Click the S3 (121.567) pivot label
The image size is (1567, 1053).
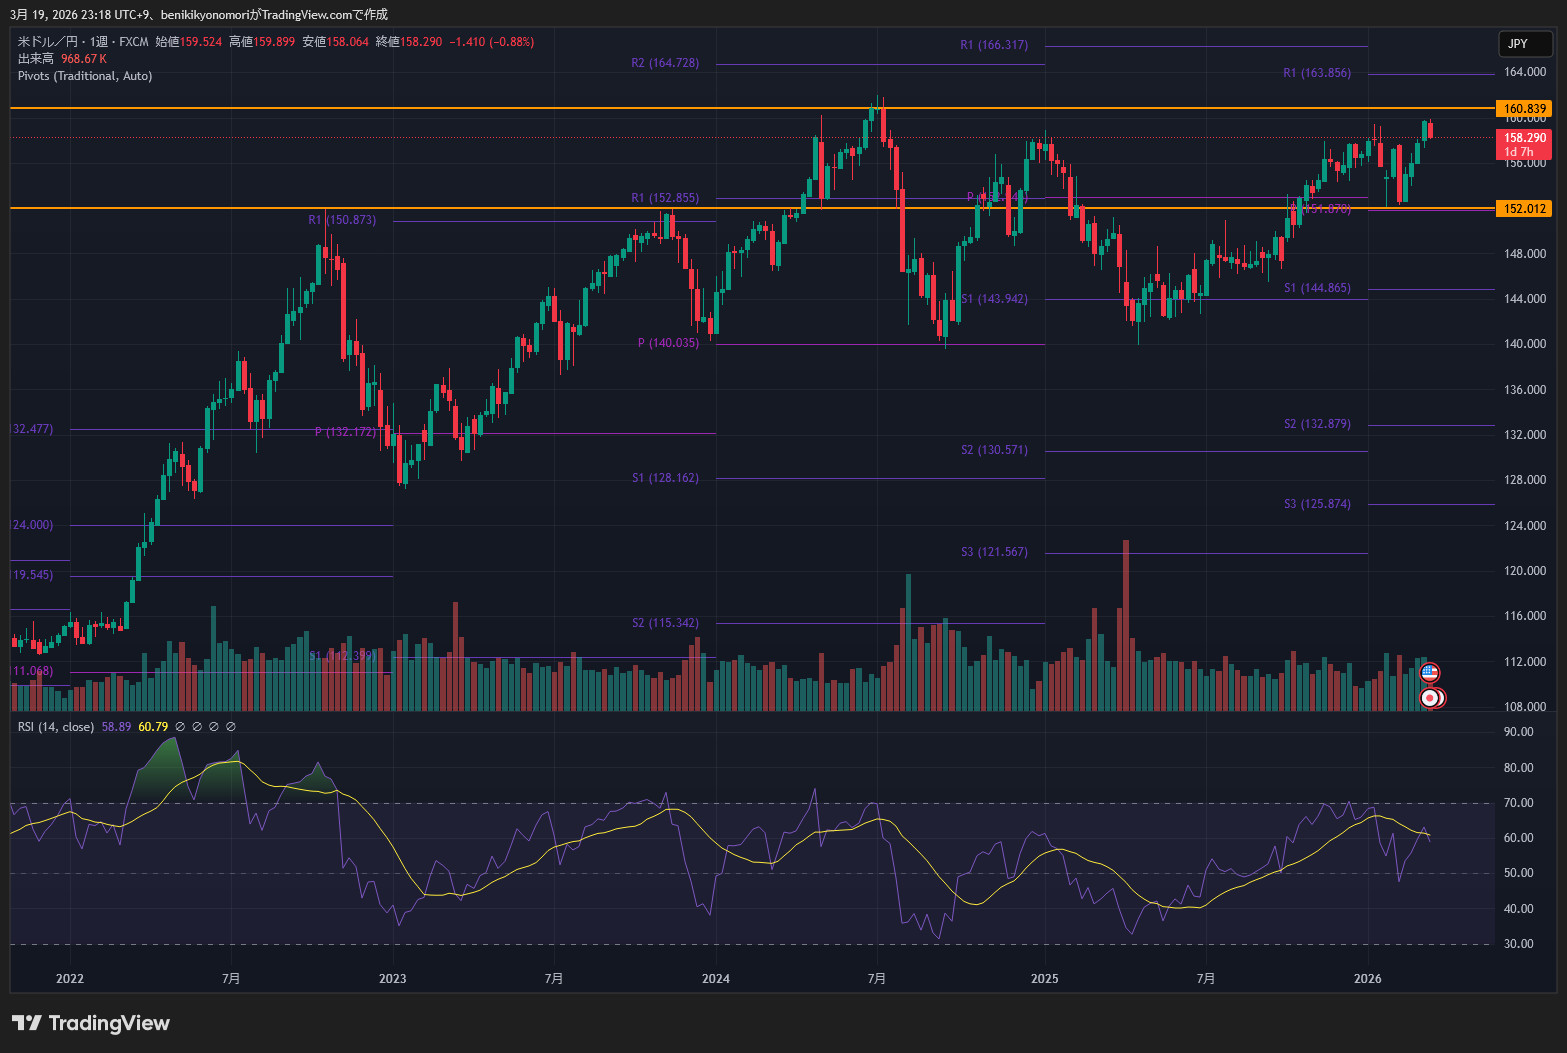click(x=994, y=552)
